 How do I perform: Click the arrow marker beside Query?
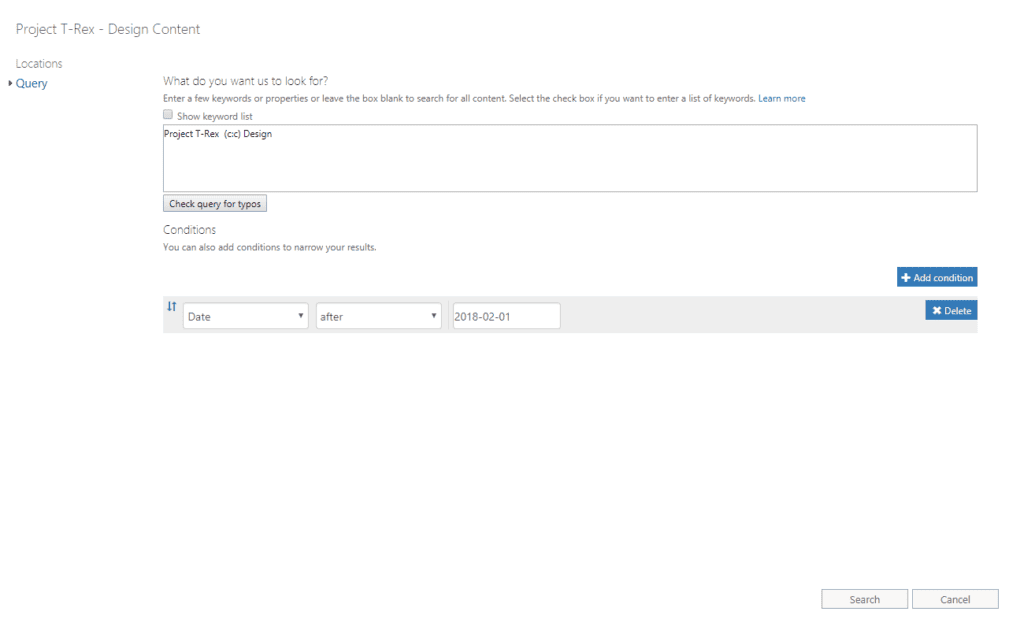point(10,84)
